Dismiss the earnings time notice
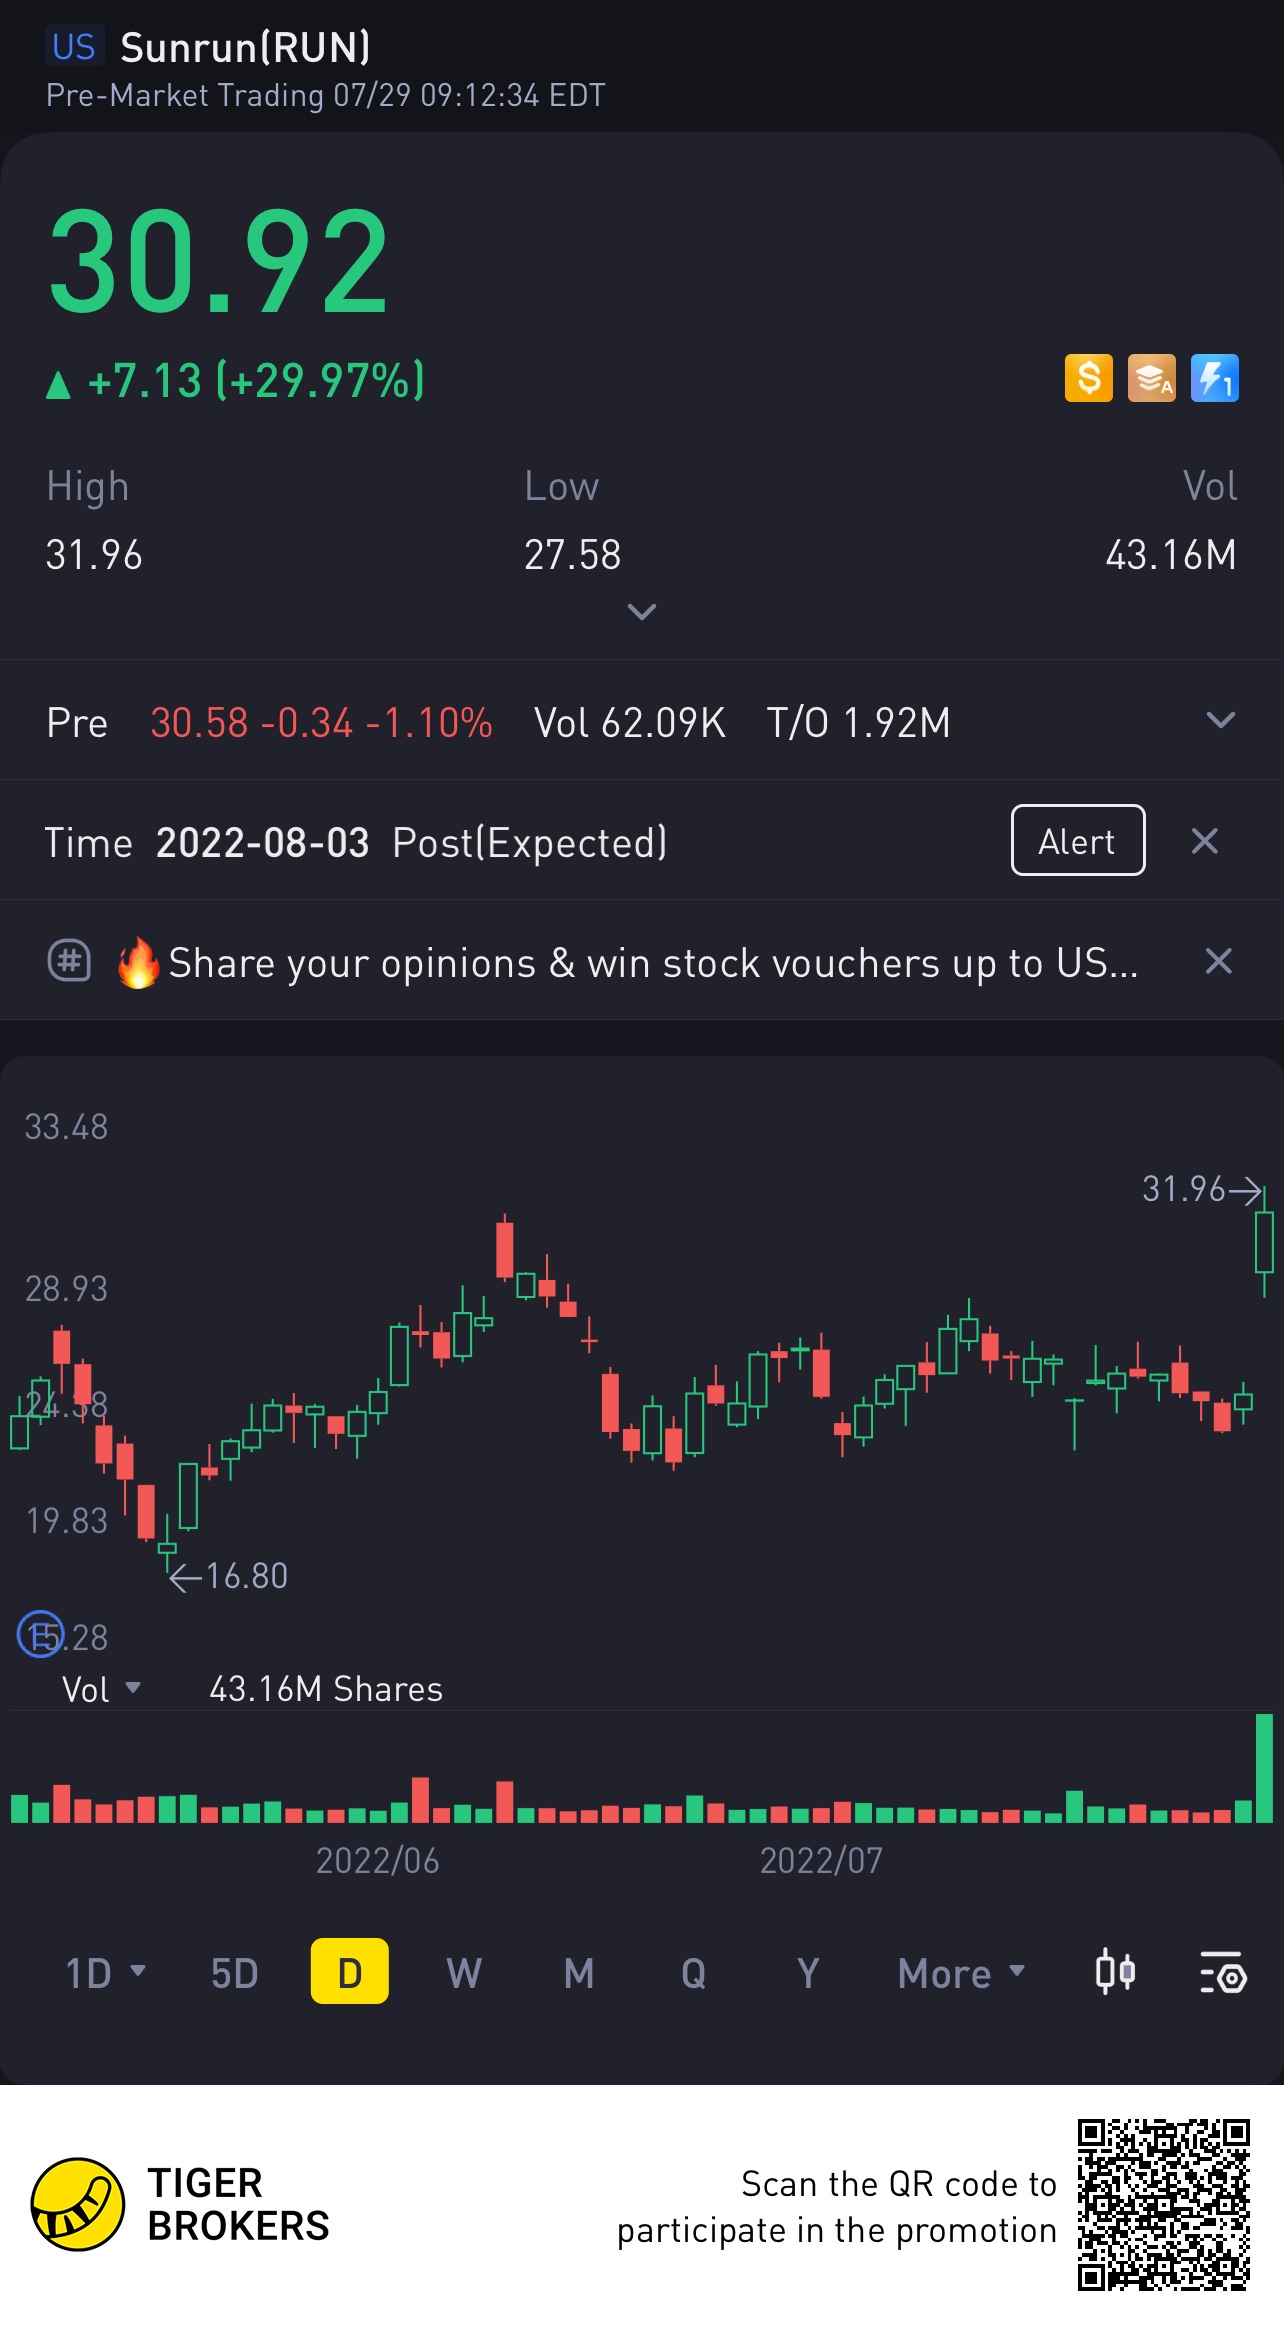This screenshot has height=2325, width=1284. point(1204,841)
